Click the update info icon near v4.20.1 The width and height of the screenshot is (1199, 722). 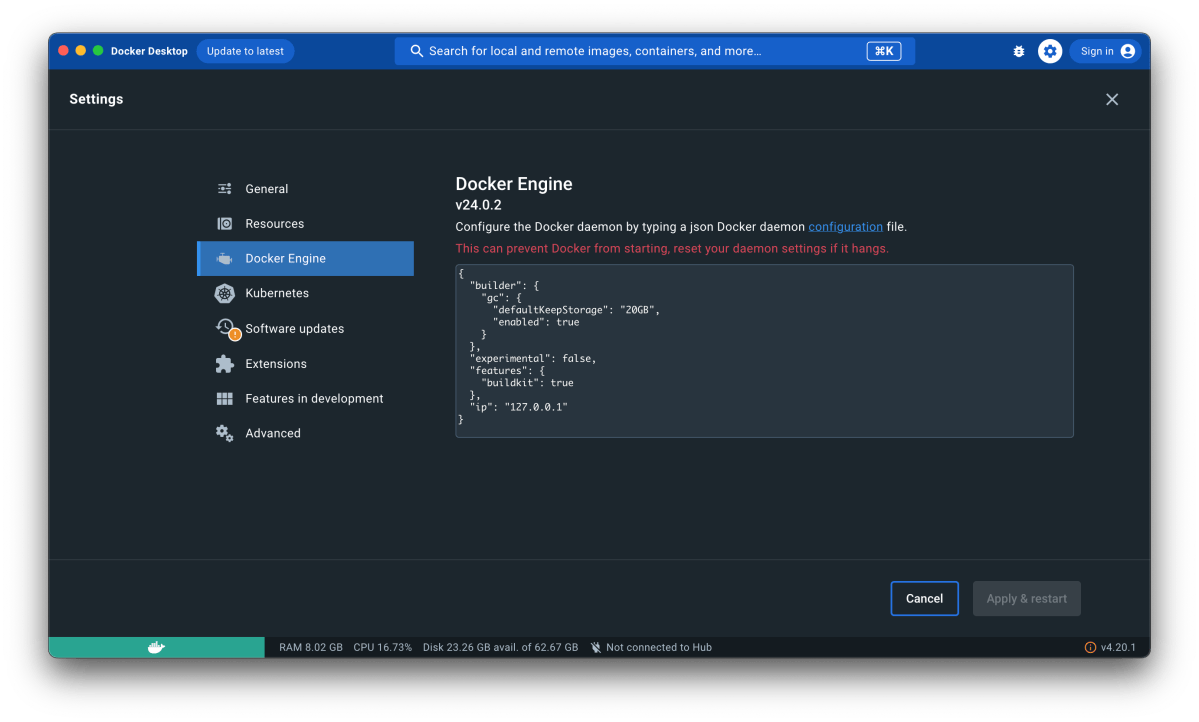click(1090, 647)
